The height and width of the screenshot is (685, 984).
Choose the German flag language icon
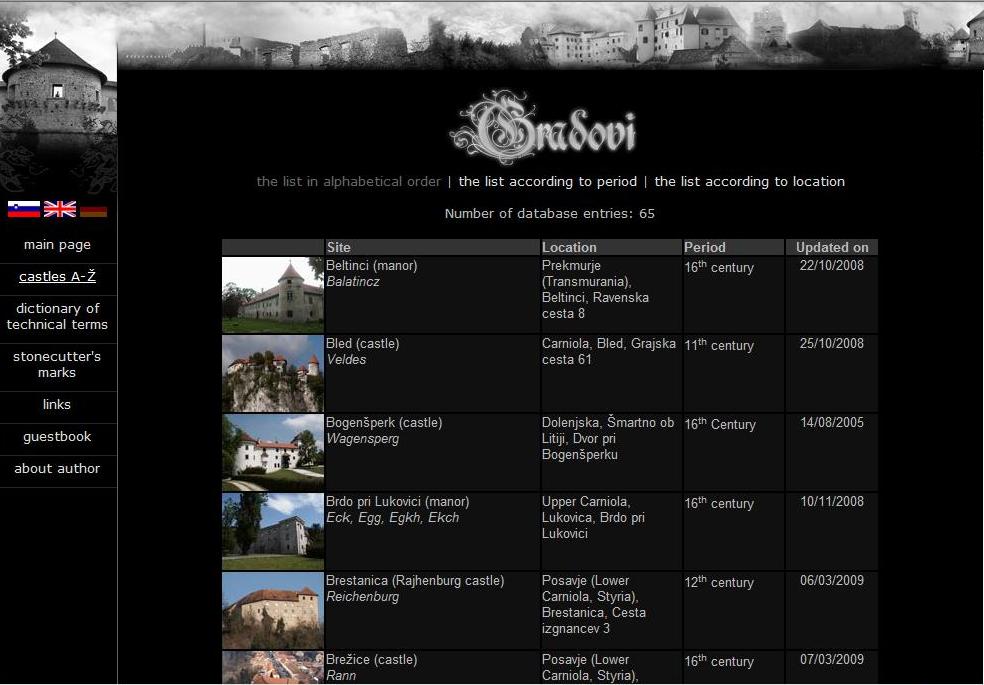click(x=94, y=210)
